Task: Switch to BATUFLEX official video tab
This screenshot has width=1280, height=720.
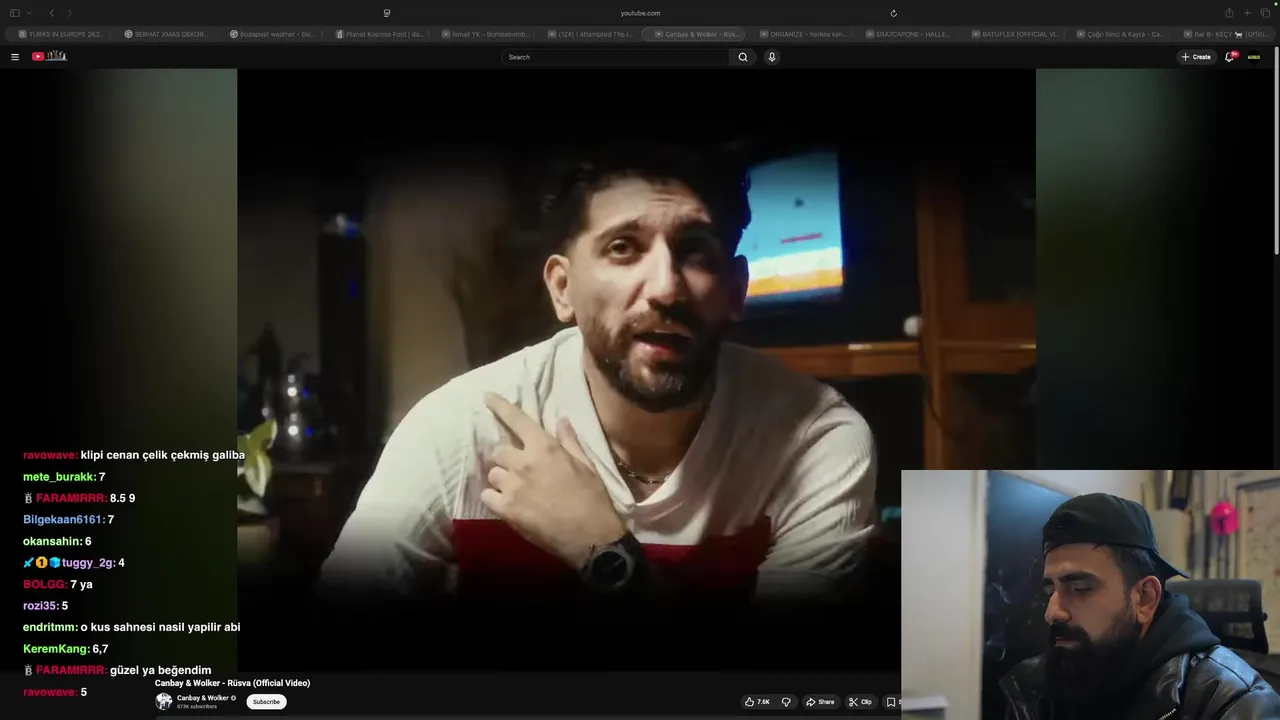Action: pos(1012,34)
